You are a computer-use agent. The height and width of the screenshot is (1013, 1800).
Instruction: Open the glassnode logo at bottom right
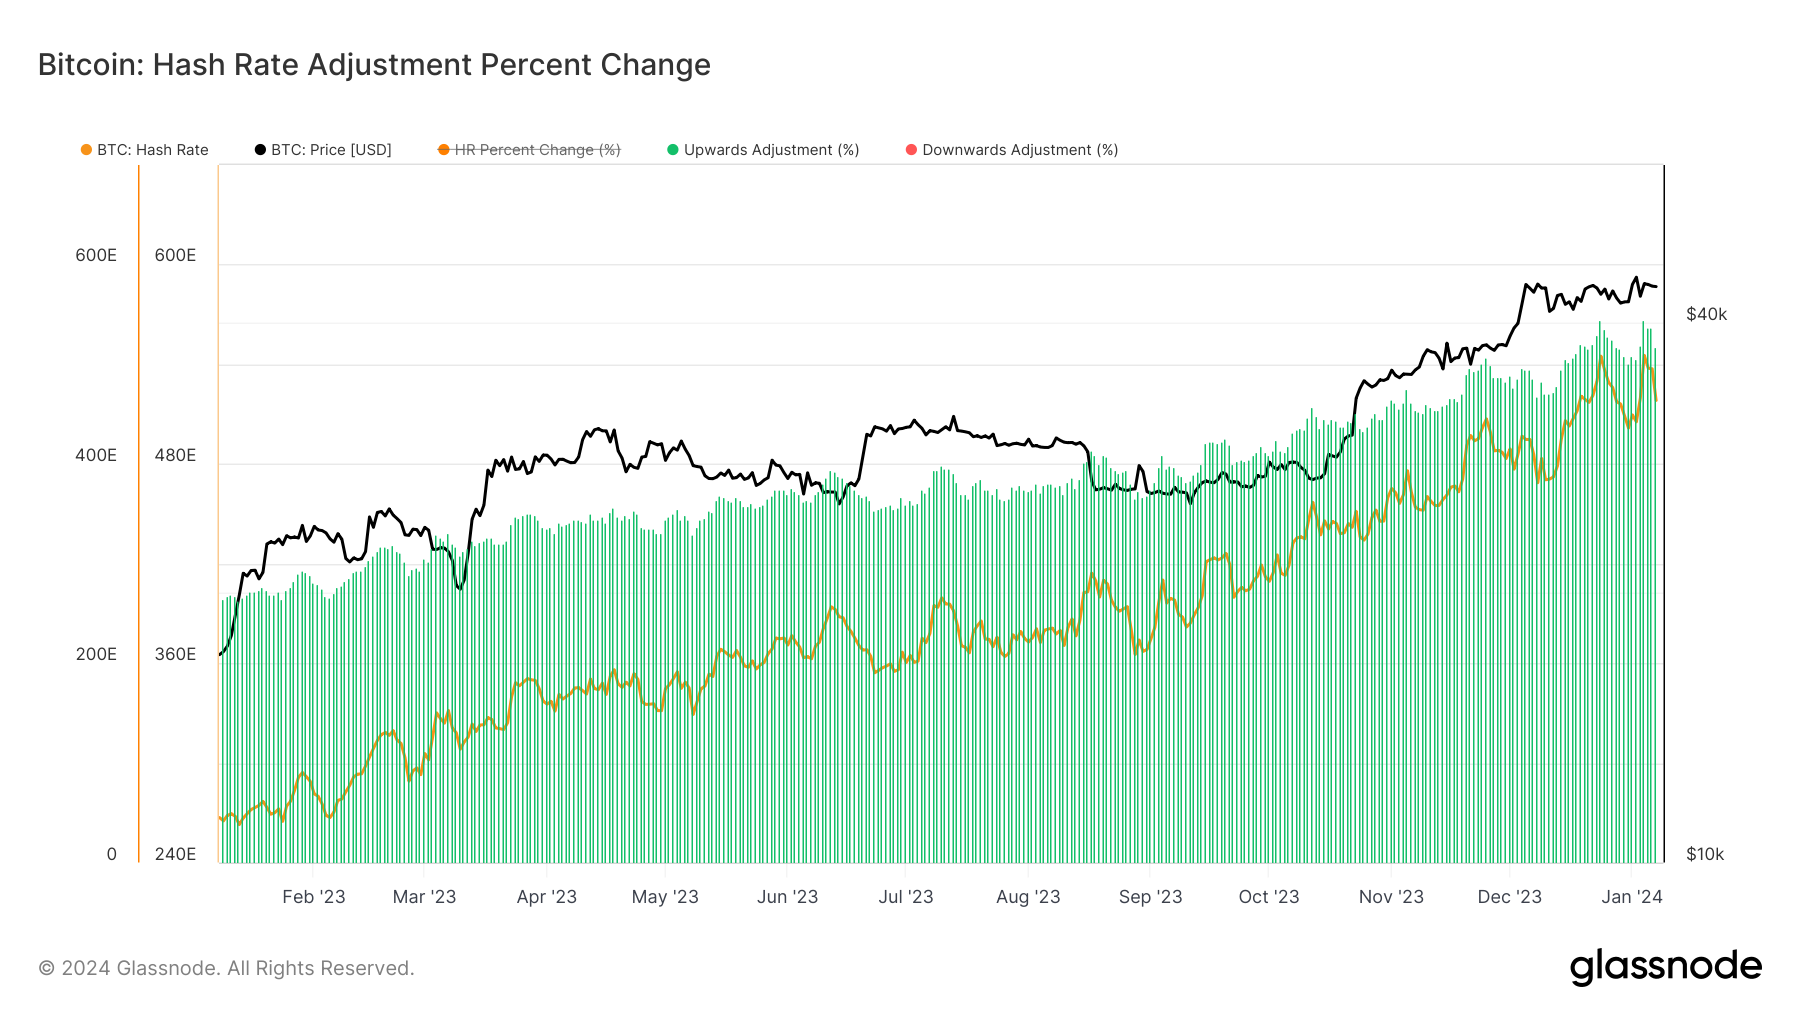click(x=1665, y=967)
